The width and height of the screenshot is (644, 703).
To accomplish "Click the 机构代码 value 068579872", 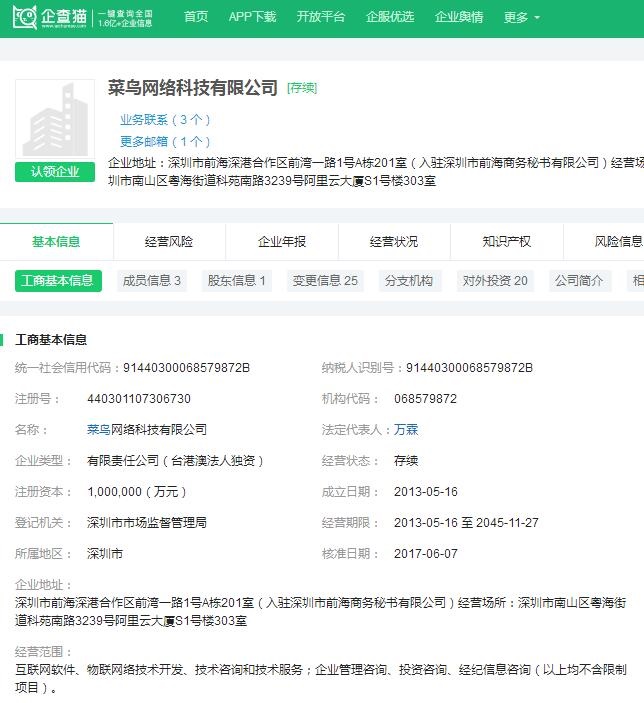I will [425, 399].
